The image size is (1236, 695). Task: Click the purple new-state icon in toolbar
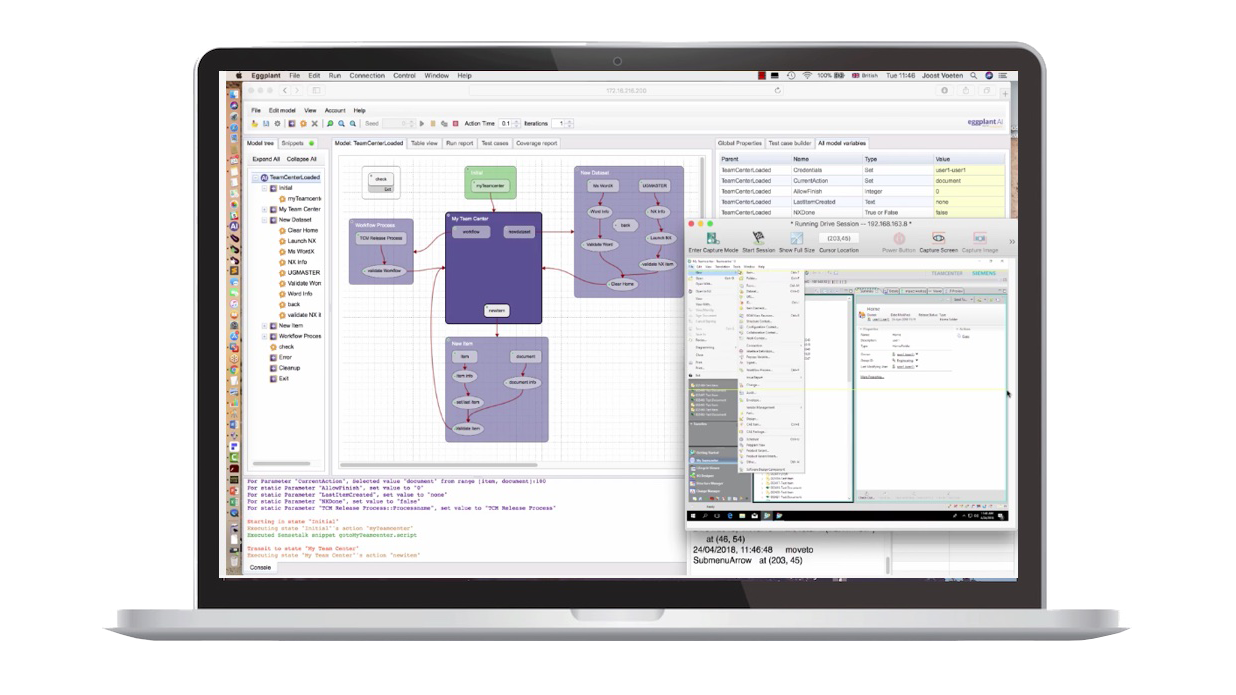[292, 123]
